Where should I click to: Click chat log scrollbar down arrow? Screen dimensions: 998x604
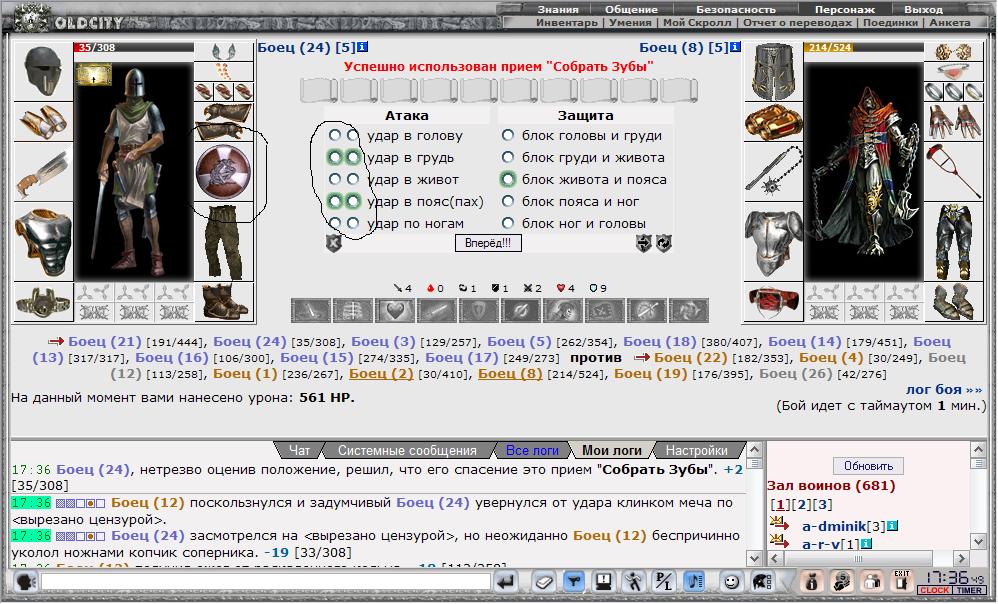point(754,558)
